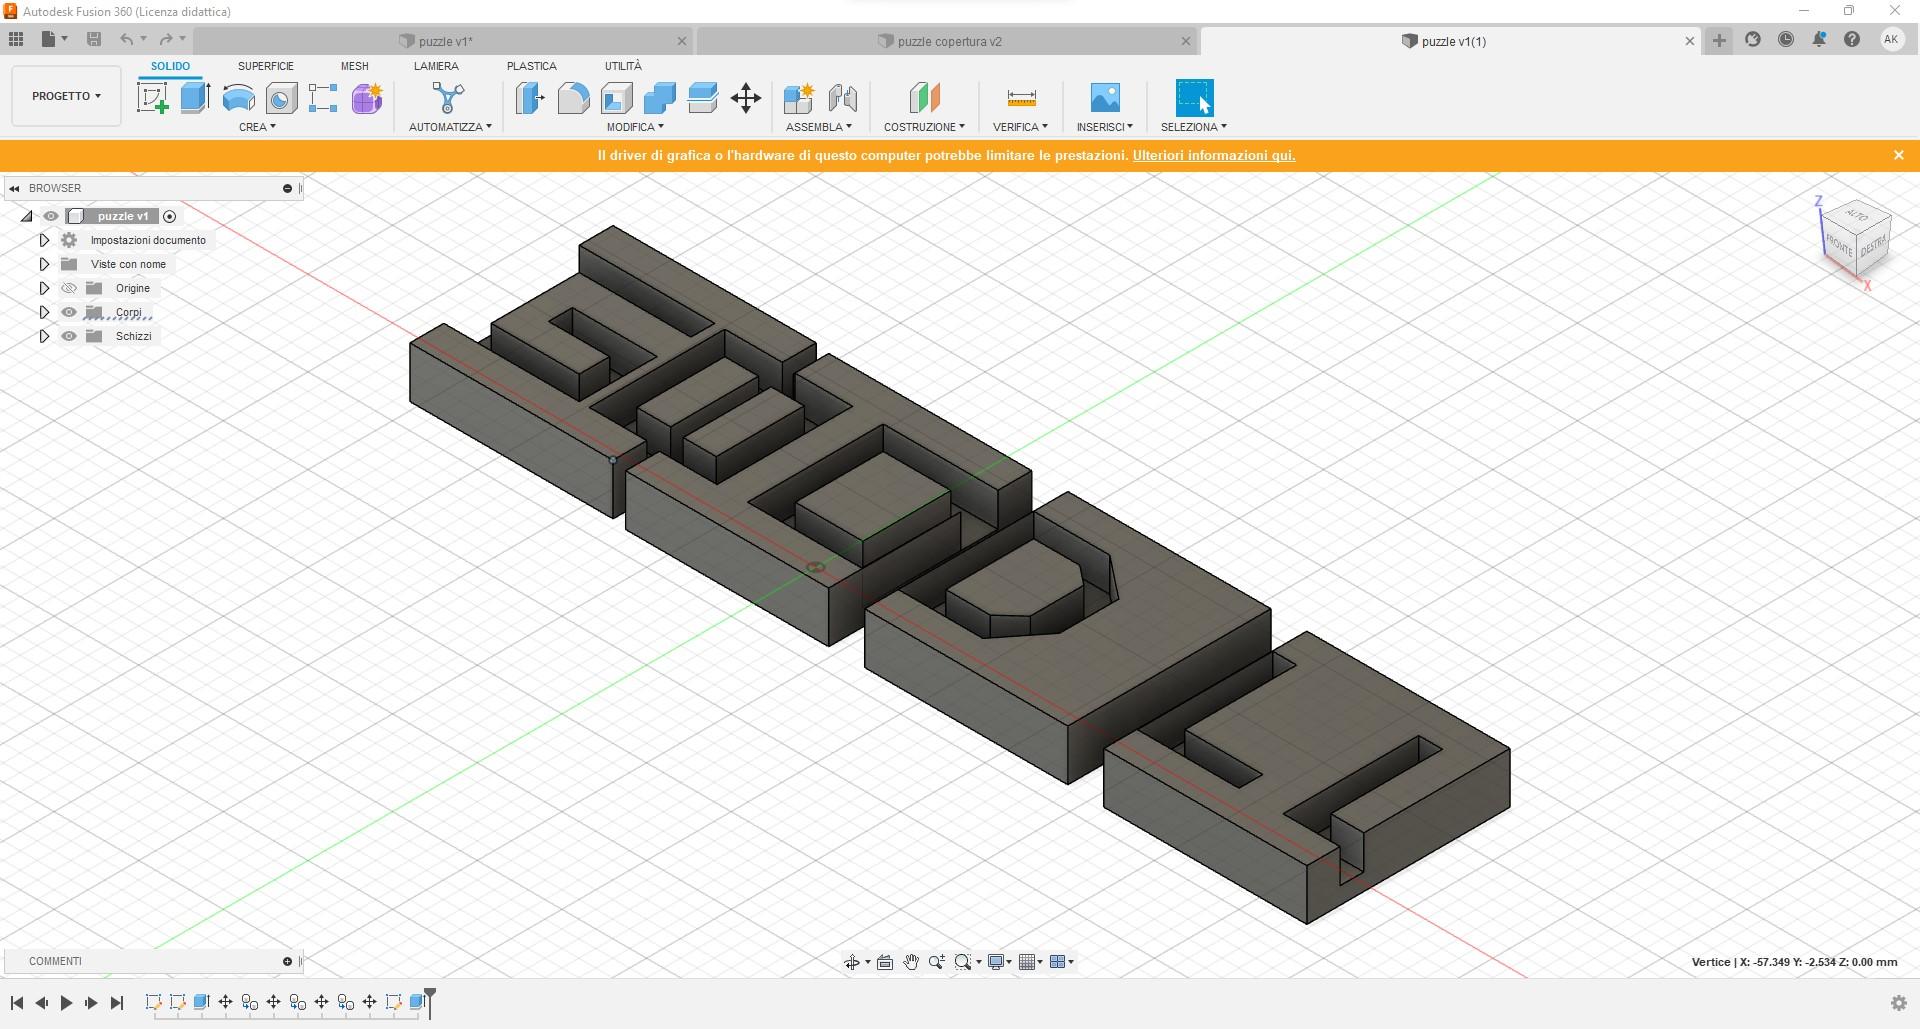
Task: Open timeline settings gear icon
Action: click(1898, 1003)
